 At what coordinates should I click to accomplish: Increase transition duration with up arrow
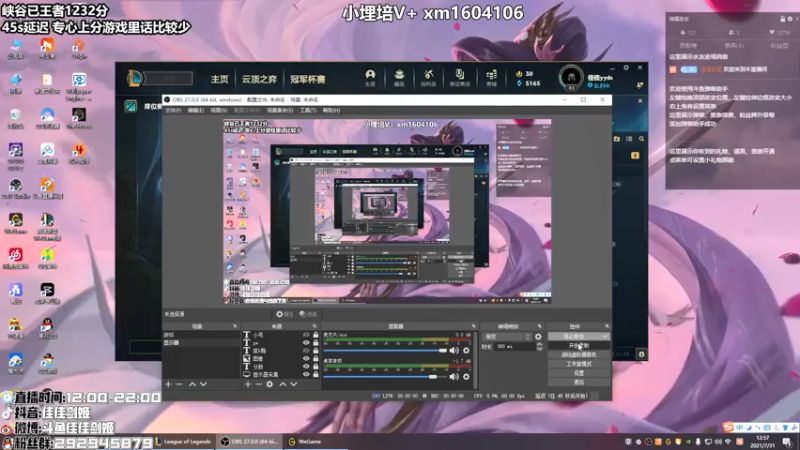coord(539,344)
